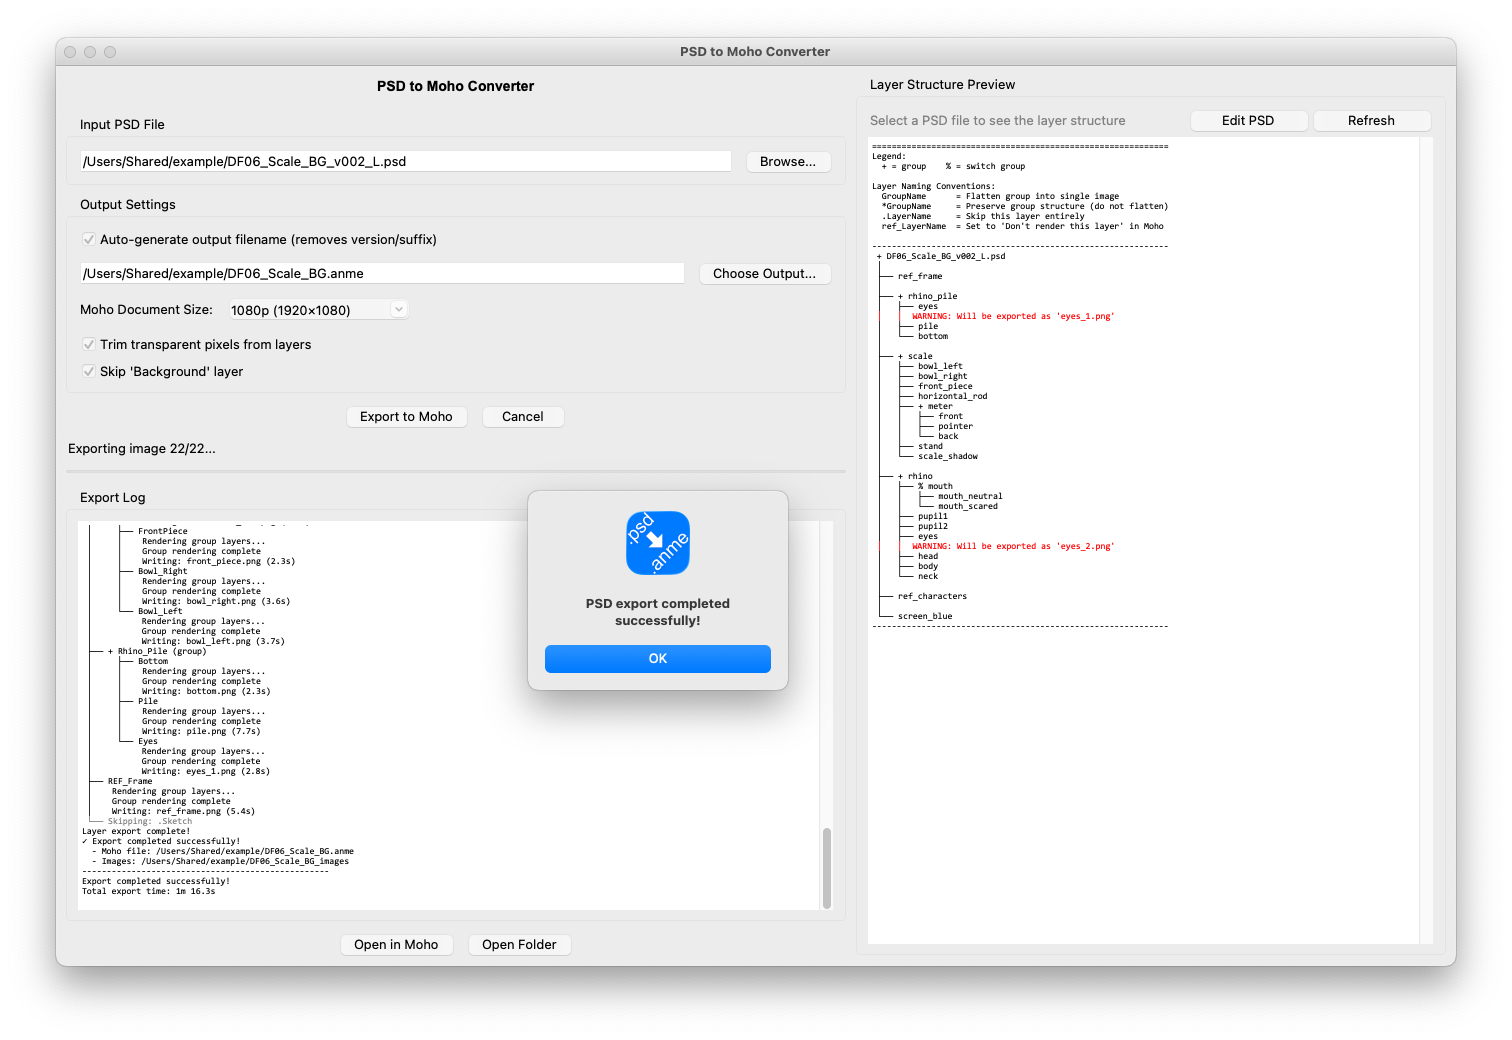Toggle Trim transparent pixels from layers
1512x1040 pixels.
click(x=89, y=344)
